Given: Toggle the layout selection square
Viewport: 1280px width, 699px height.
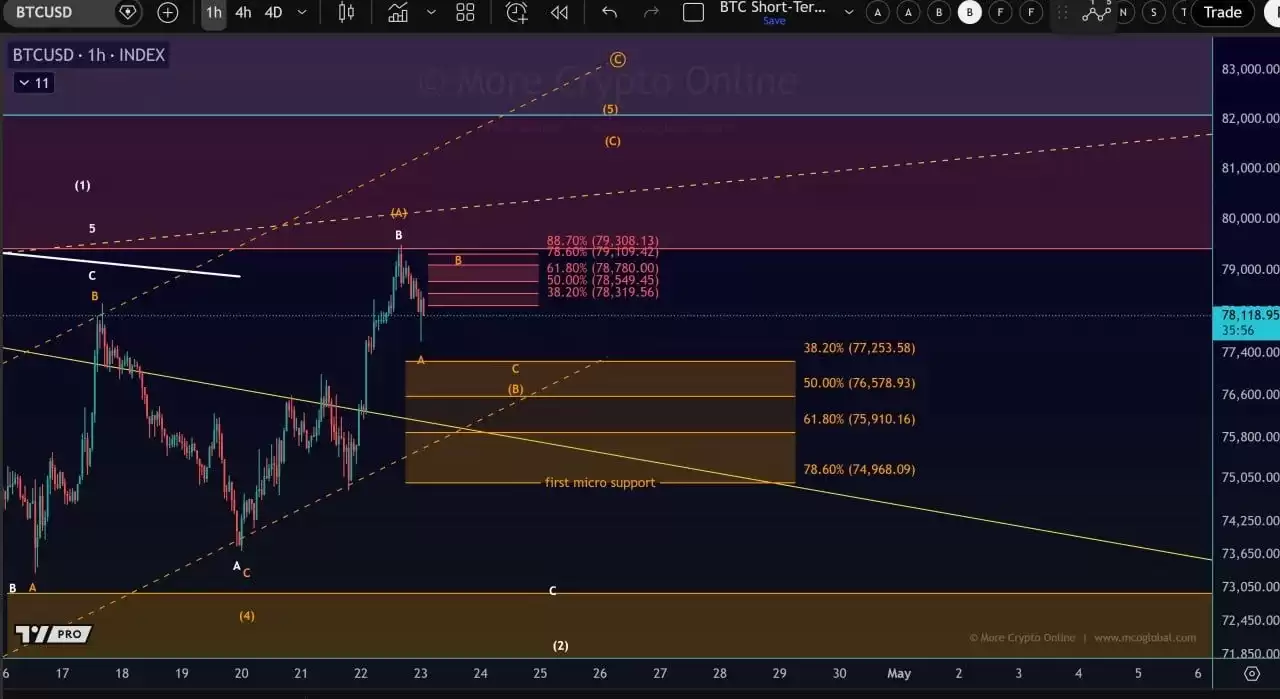Looking at the screenshot, I should point(693,13).
